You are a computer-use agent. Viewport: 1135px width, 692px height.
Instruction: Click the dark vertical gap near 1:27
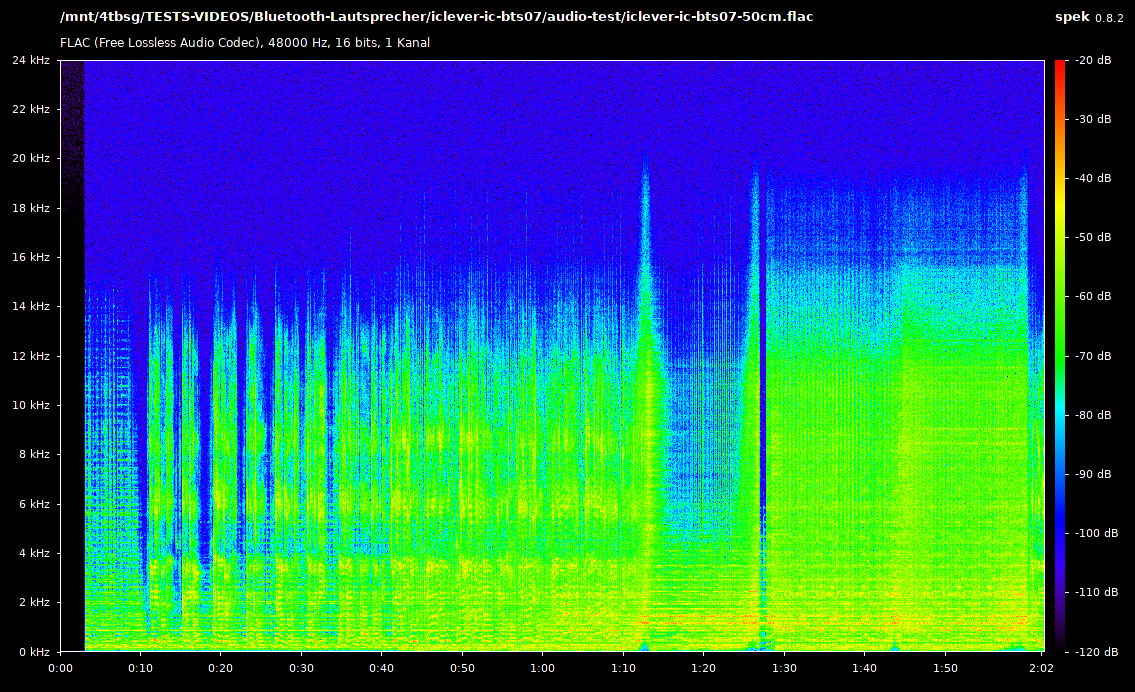pyautogui.click(x=763, y=405)
